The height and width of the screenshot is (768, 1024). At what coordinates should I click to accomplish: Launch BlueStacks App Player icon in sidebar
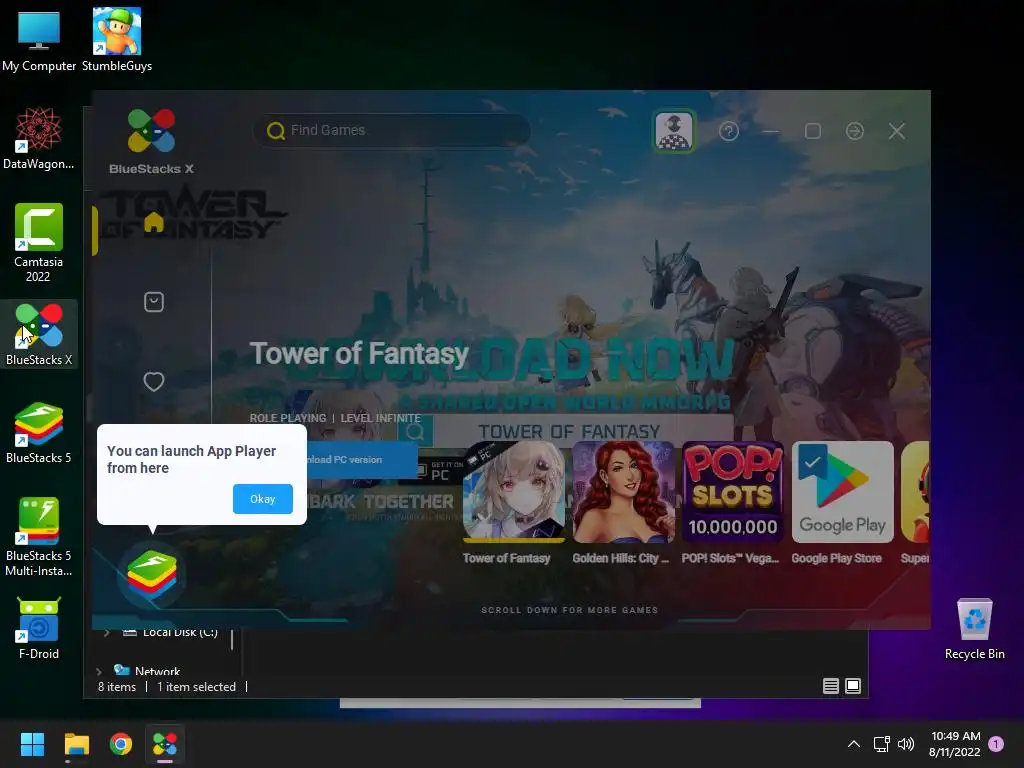coord(152,575)
